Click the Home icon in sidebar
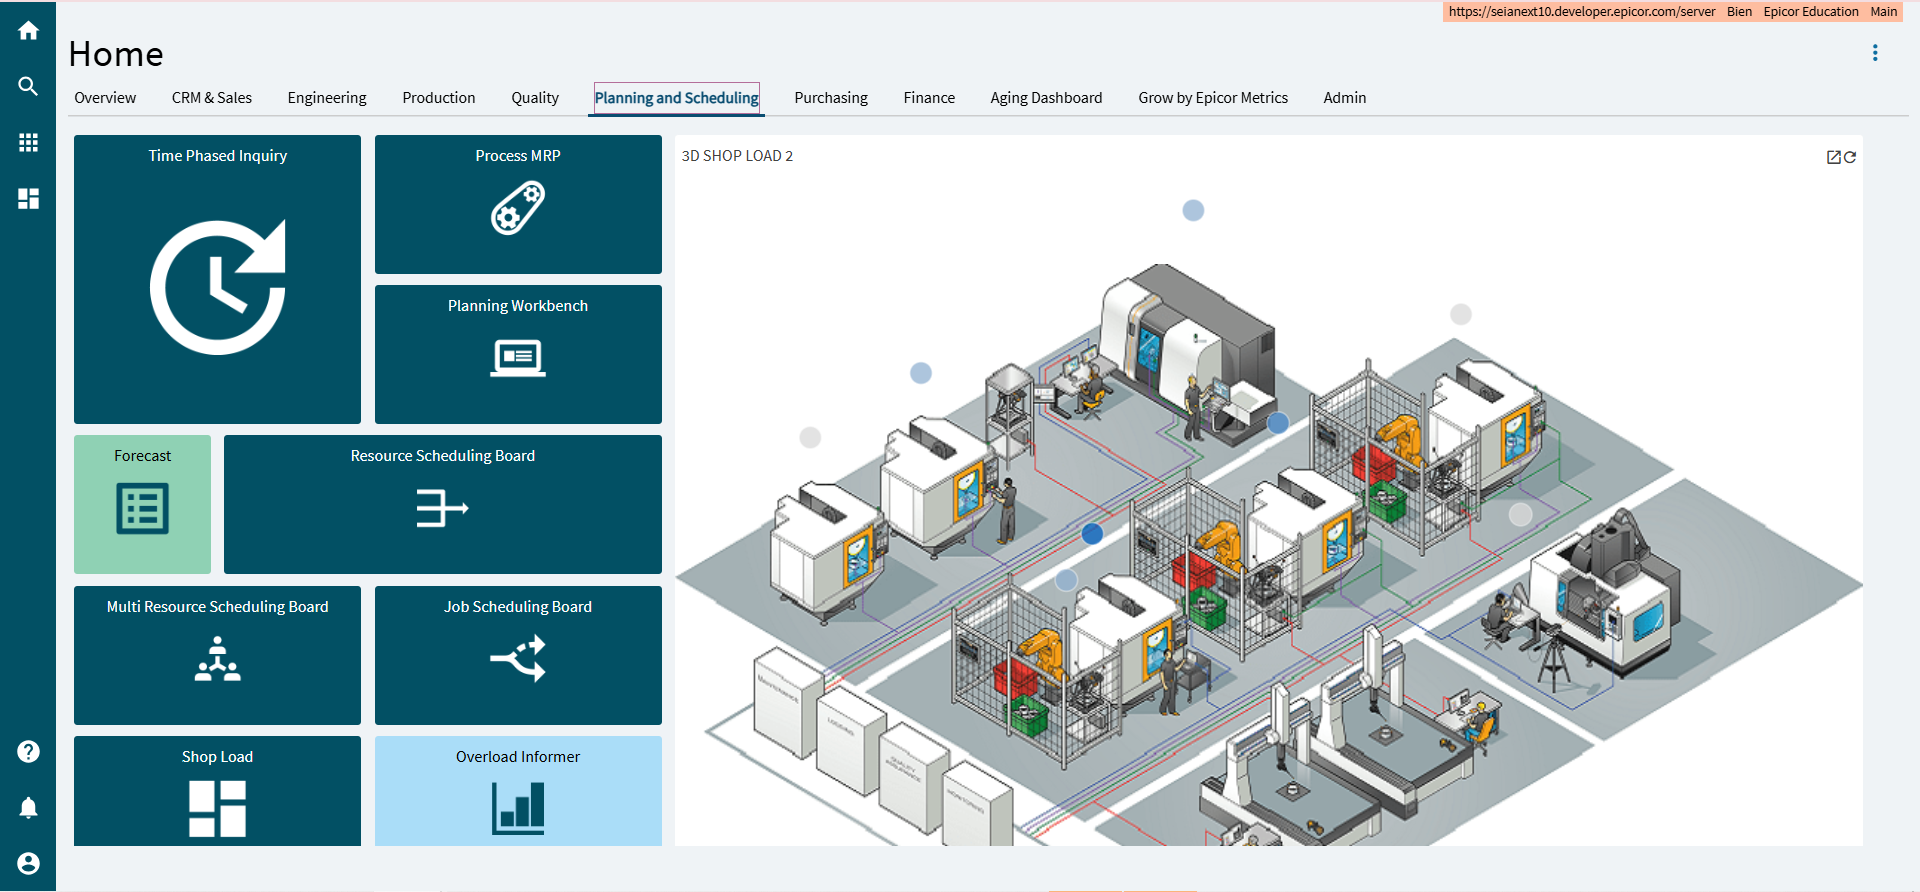Screen dimensions: 1920x892 [28, 31]
